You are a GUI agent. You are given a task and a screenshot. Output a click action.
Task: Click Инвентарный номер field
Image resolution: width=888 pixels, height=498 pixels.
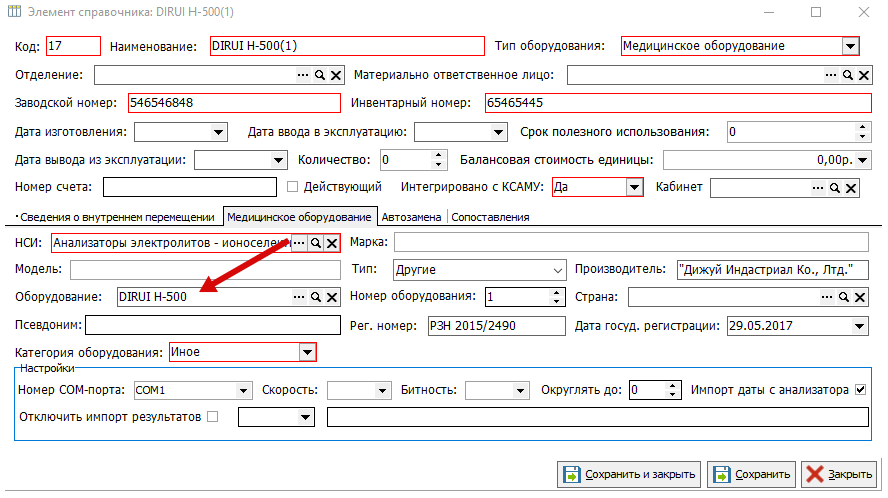click(x=678, y=103)
